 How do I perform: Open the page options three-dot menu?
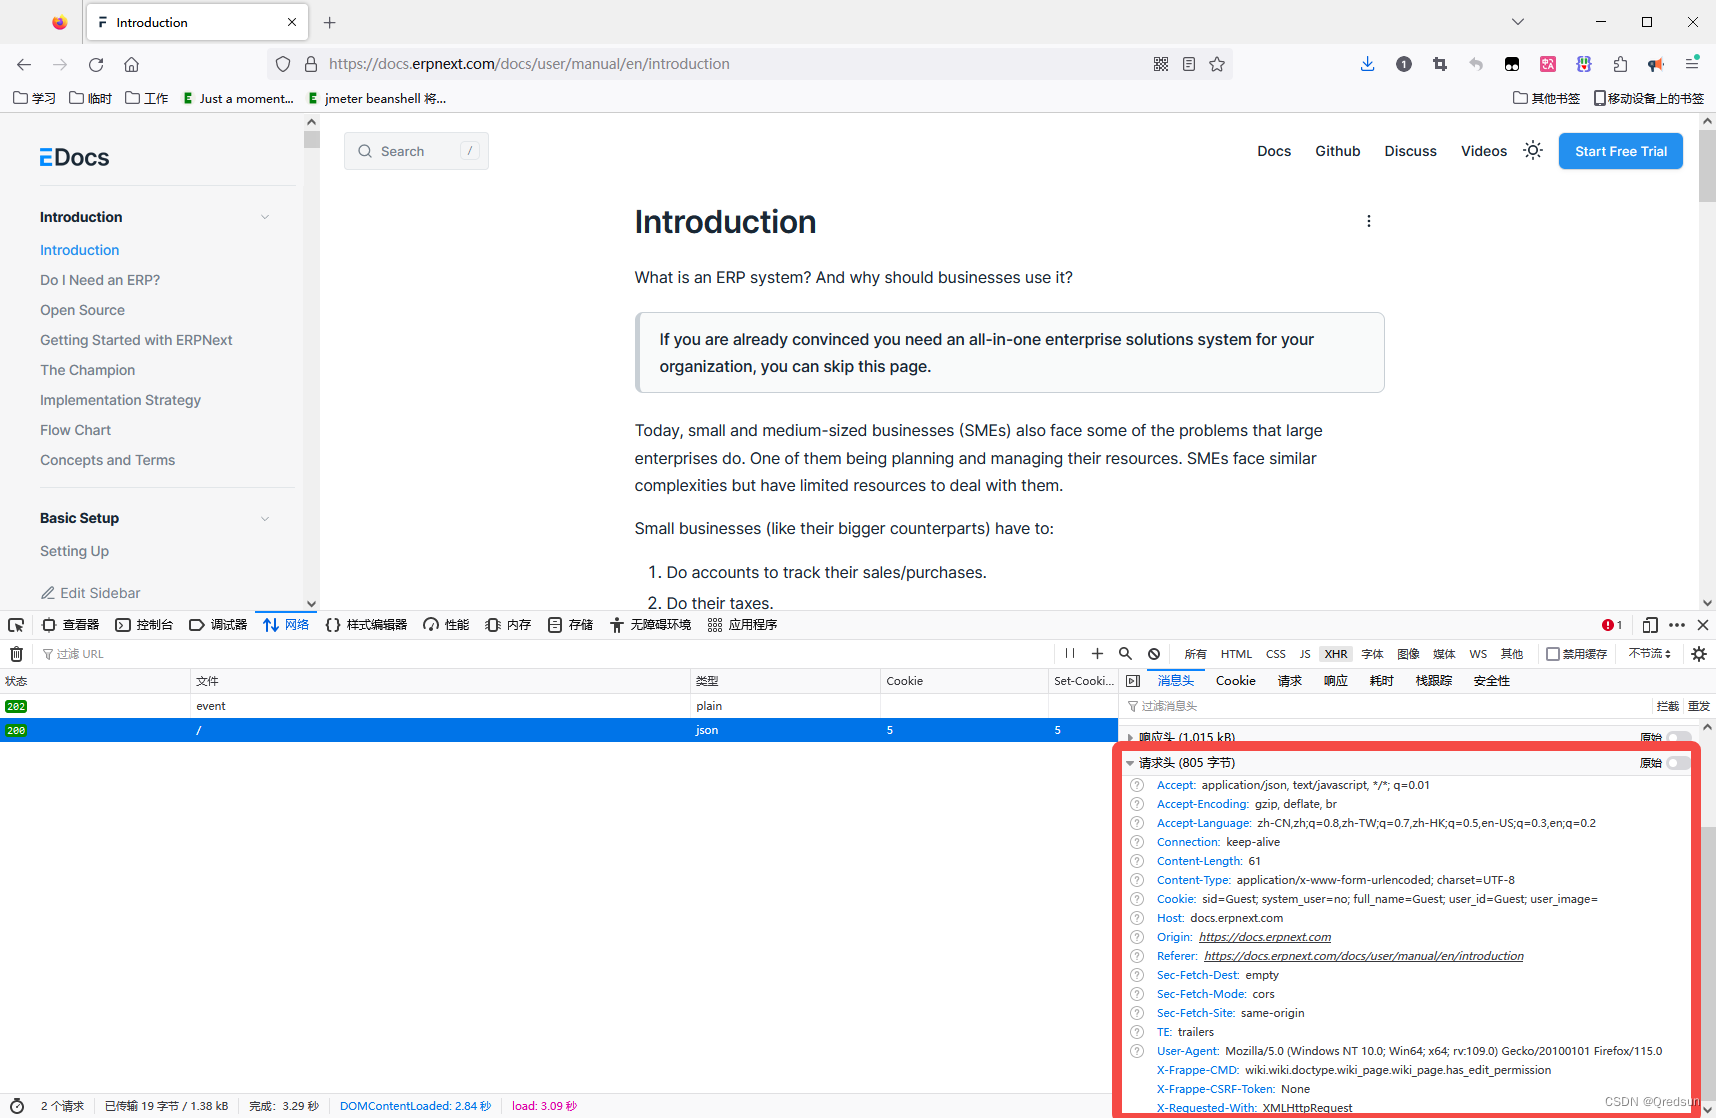[x=1369, y=221]
